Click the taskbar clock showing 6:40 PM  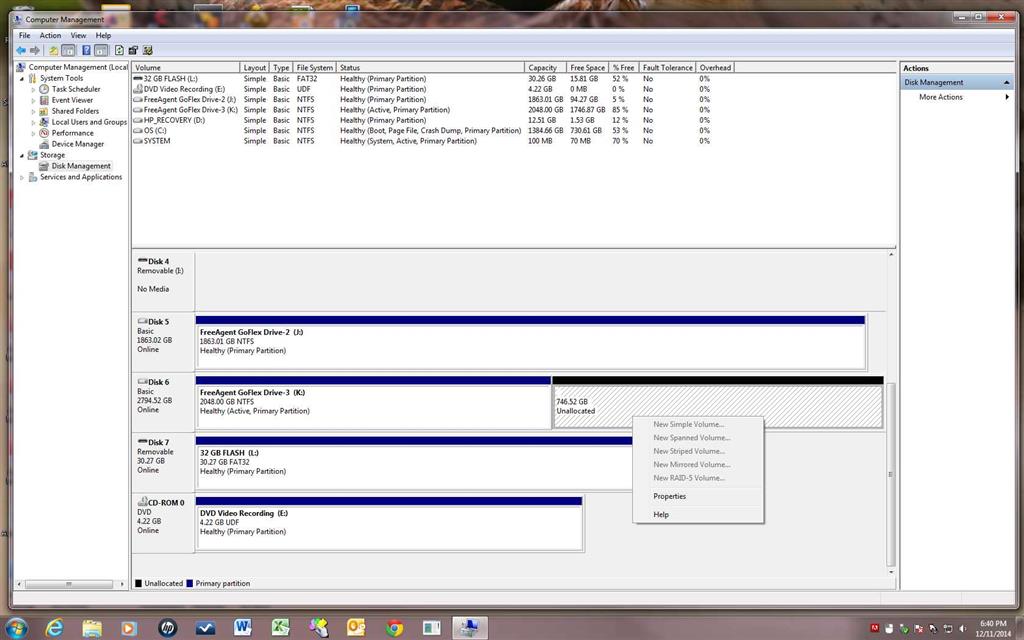click(x=993, y=628)
